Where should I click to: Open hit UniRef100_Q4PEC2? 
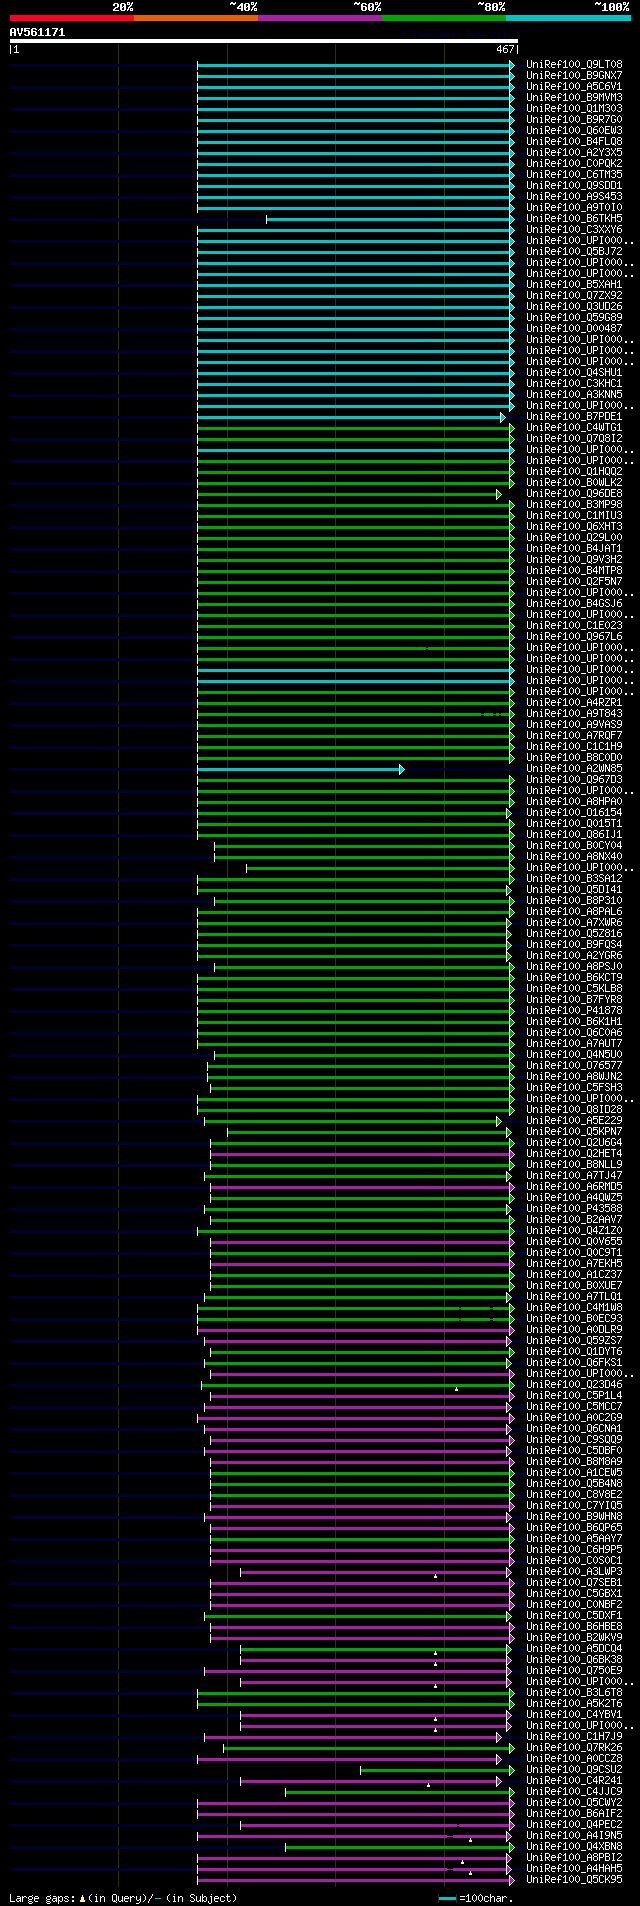pos(574,1824)
